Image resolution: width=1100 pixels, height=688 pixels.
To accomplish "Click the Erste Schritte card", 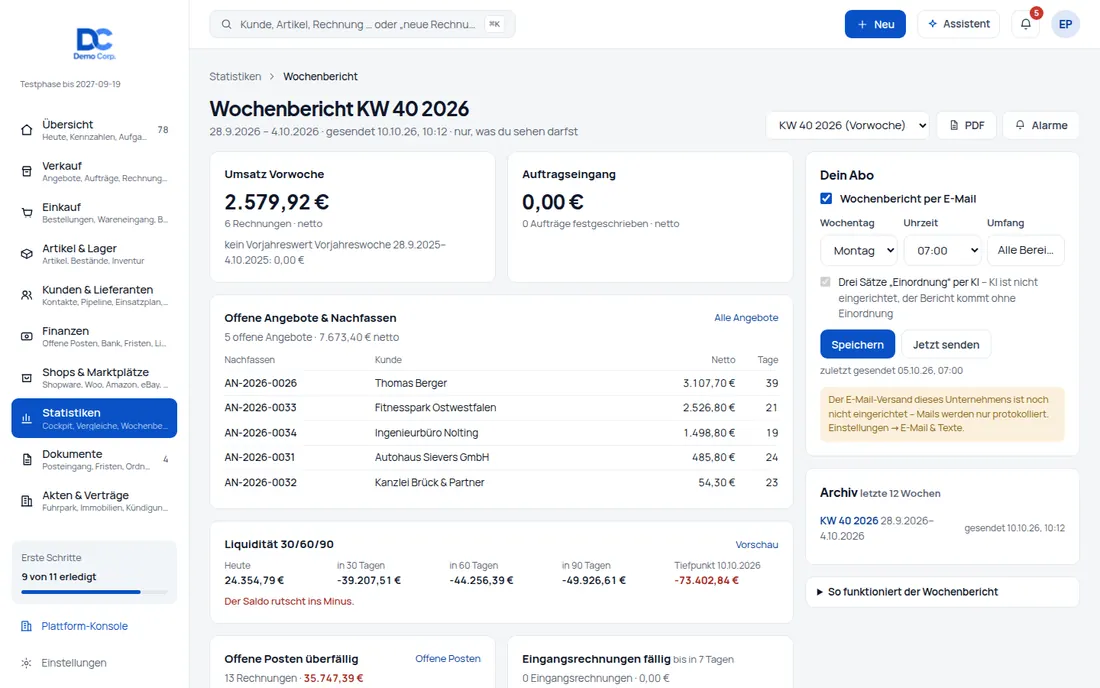I will (x=94, y=572).
